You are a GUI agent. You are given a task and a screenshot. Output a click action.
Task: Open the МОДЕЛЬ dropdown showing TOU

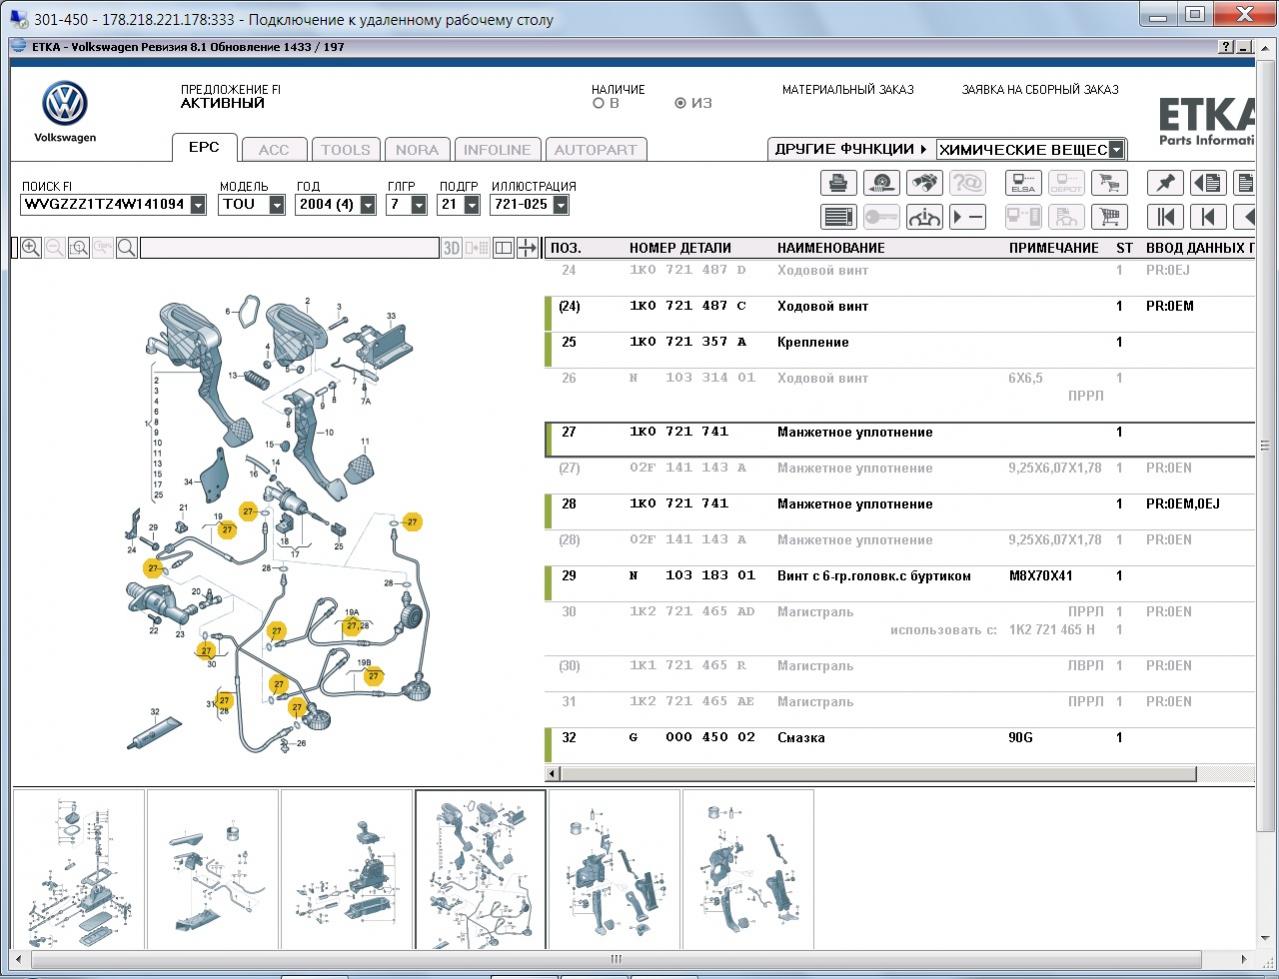(x=277, y=205)
